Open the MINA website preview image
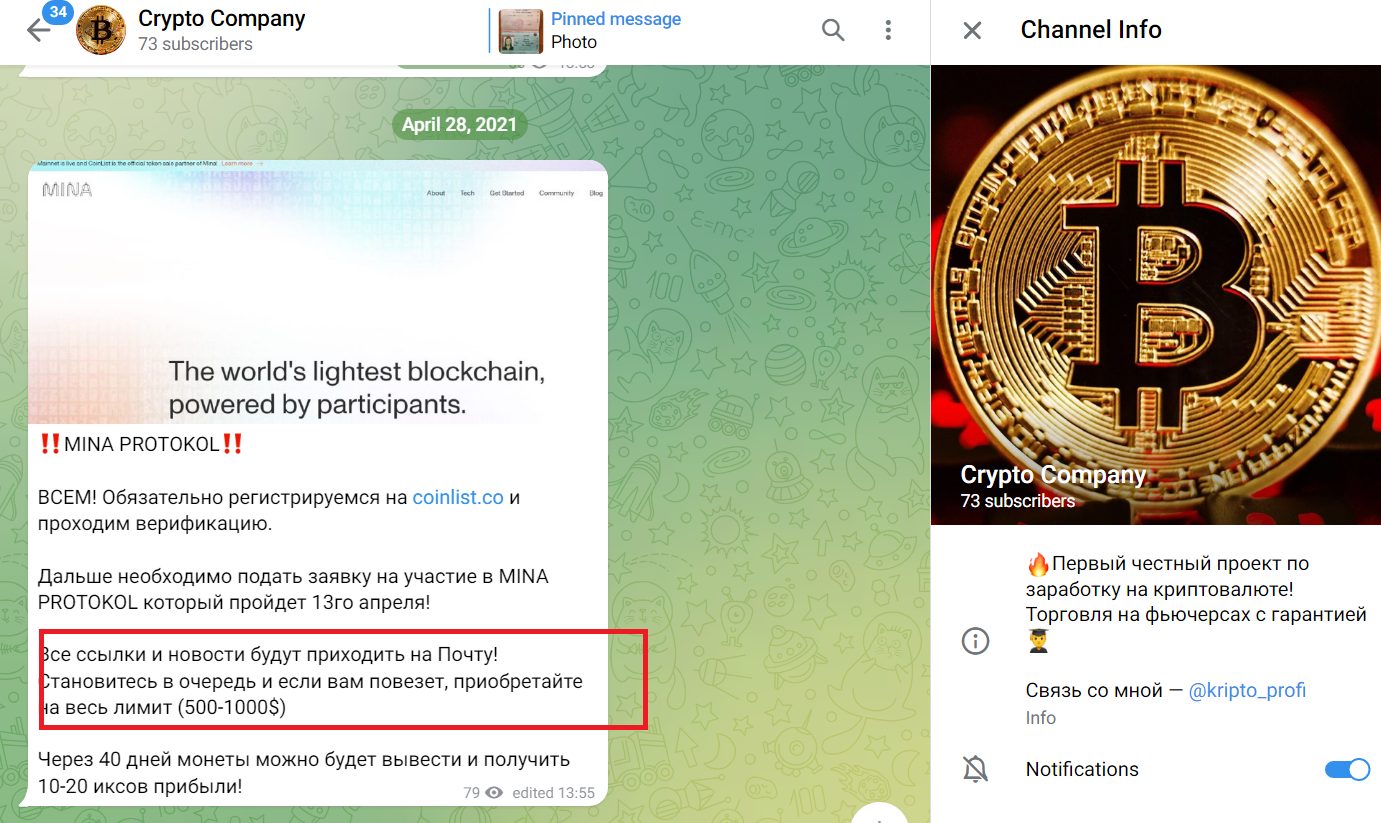This screenshot has width=1381, height=823. [318, 291]
